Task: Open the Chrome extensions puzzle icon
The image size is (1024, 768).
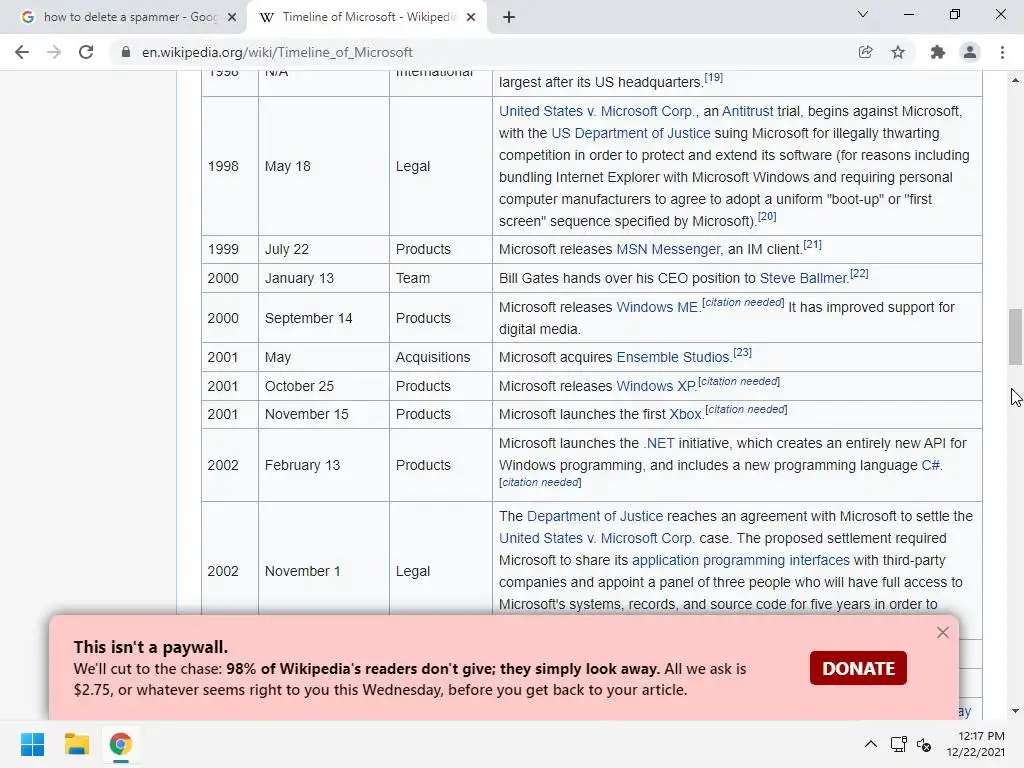Action: click(938, 52)
